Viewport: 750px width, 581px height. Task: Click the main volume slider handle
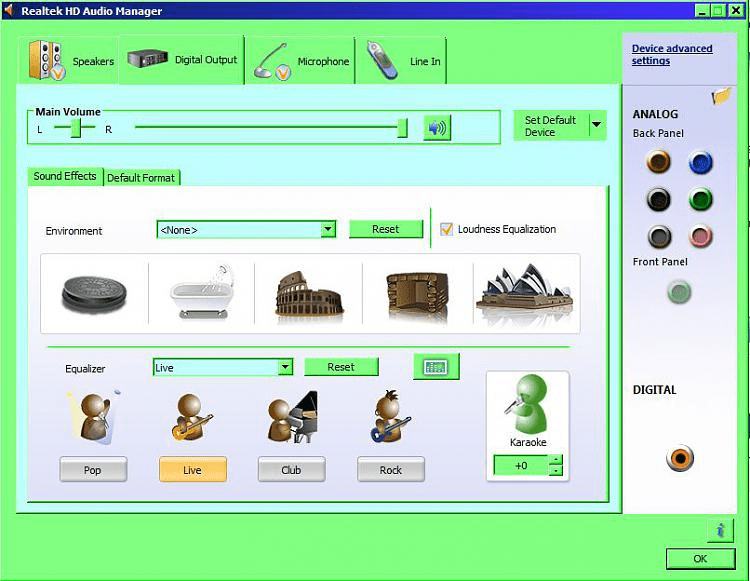tap(402, 128)
